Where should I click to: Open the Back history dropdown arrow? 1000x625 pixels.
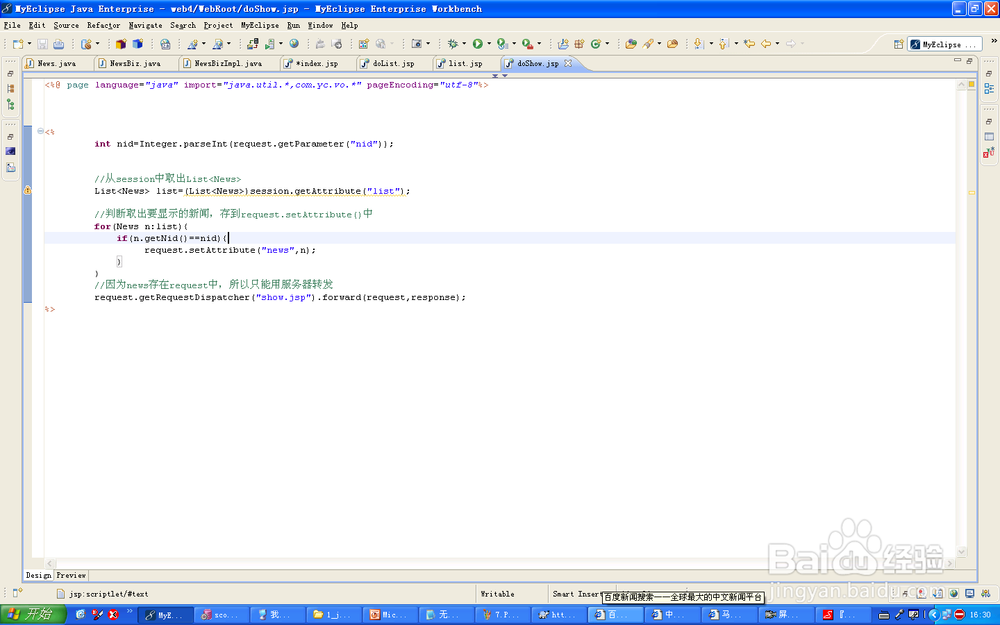[777, 44]
